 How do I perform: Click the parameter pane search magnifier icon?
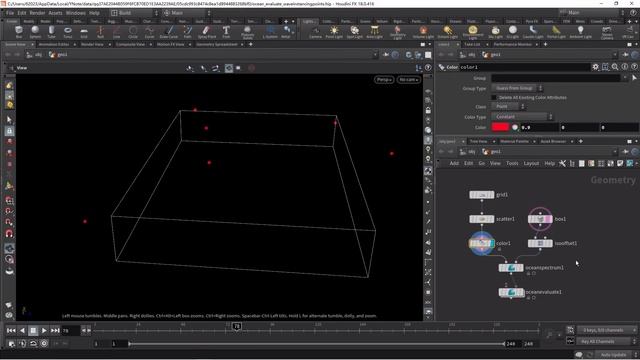coord(615,67)
